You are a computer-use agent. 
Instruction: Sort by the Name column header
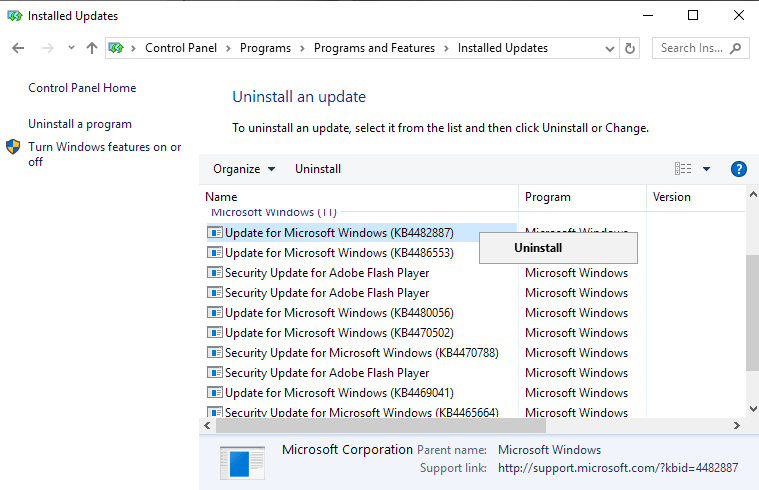(x=359, y=197)
